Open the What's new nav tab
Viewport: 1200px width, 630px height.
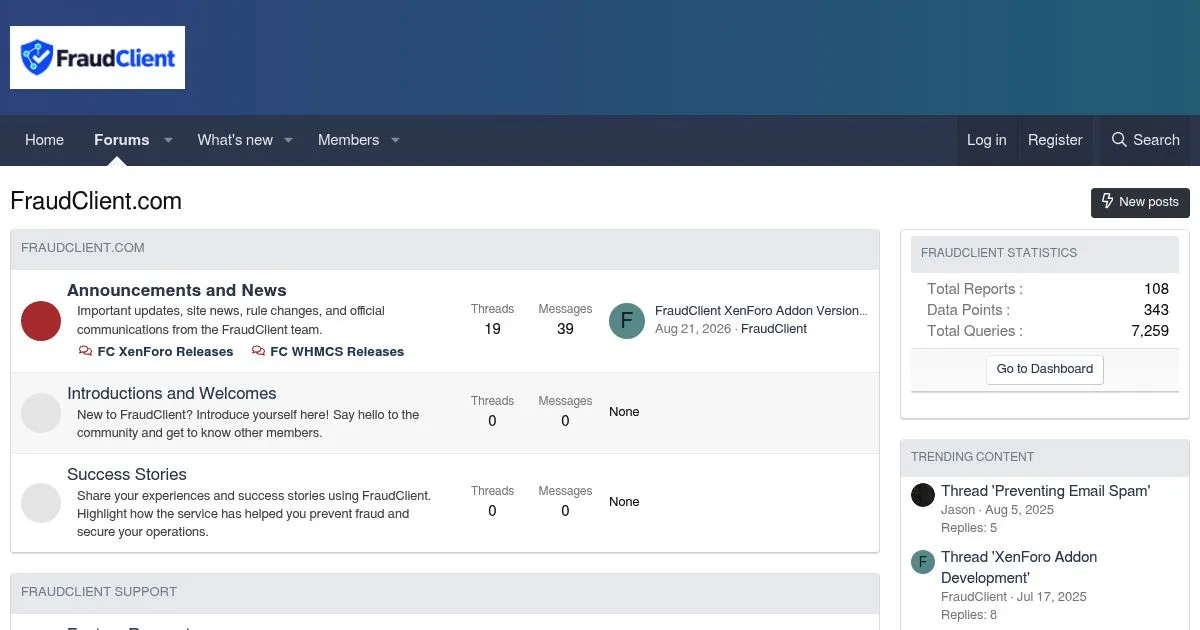pyautogui.click(x=235, y=140)
